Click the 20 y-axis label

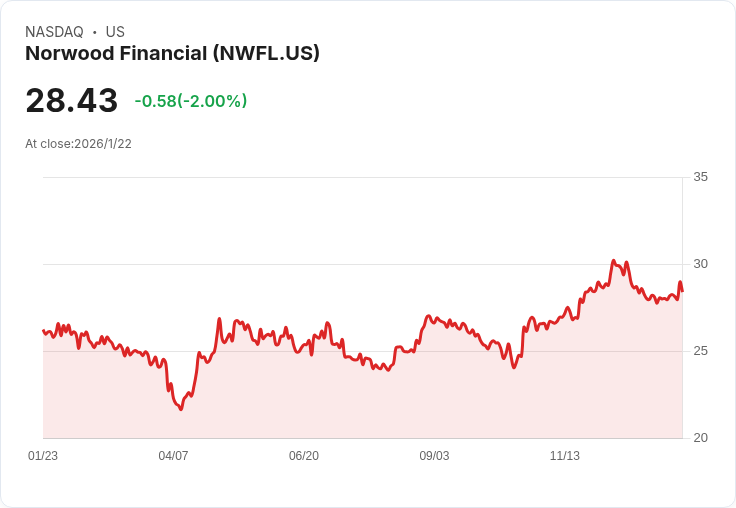pyautogui.click(x=700, y=438)
